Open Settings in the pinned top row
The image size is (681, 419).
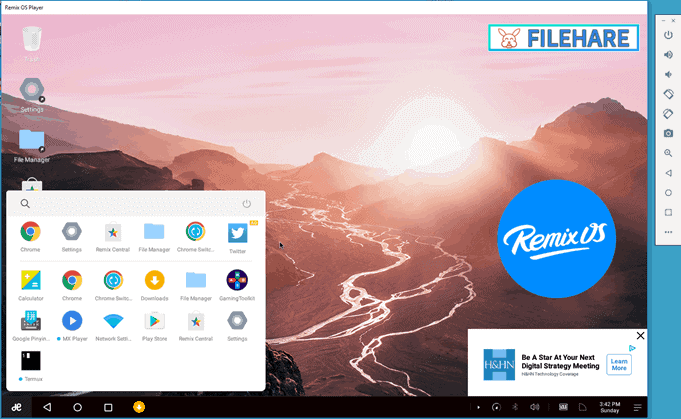[x=72, y=232]
